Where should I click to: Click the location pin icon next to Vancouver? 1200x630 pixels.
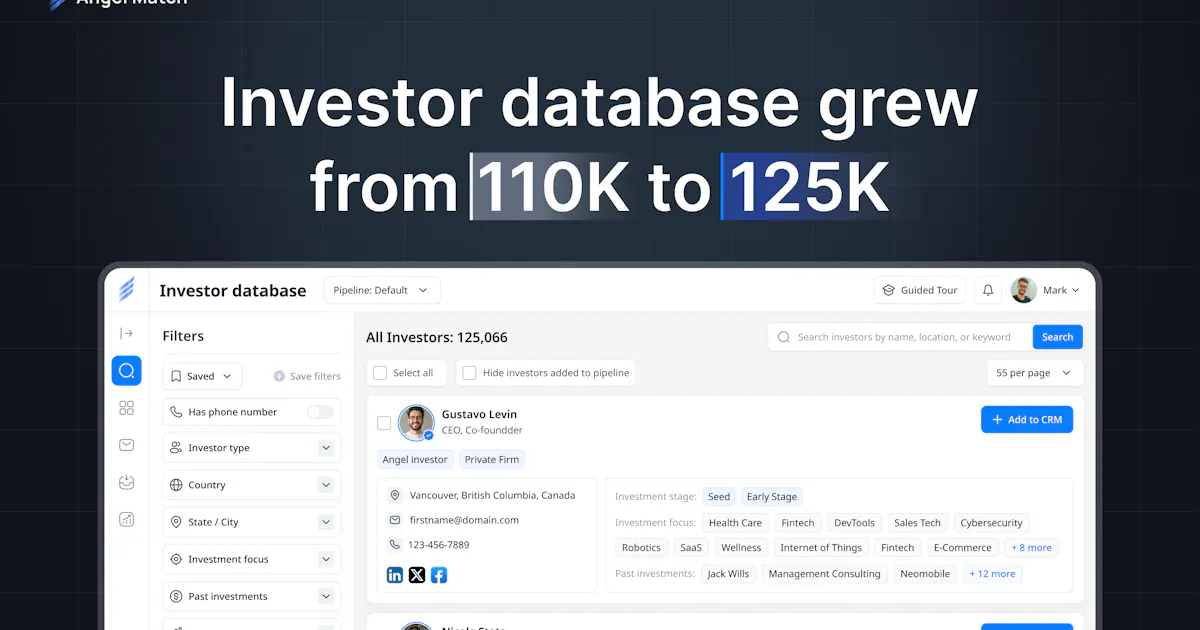(395, 495)
